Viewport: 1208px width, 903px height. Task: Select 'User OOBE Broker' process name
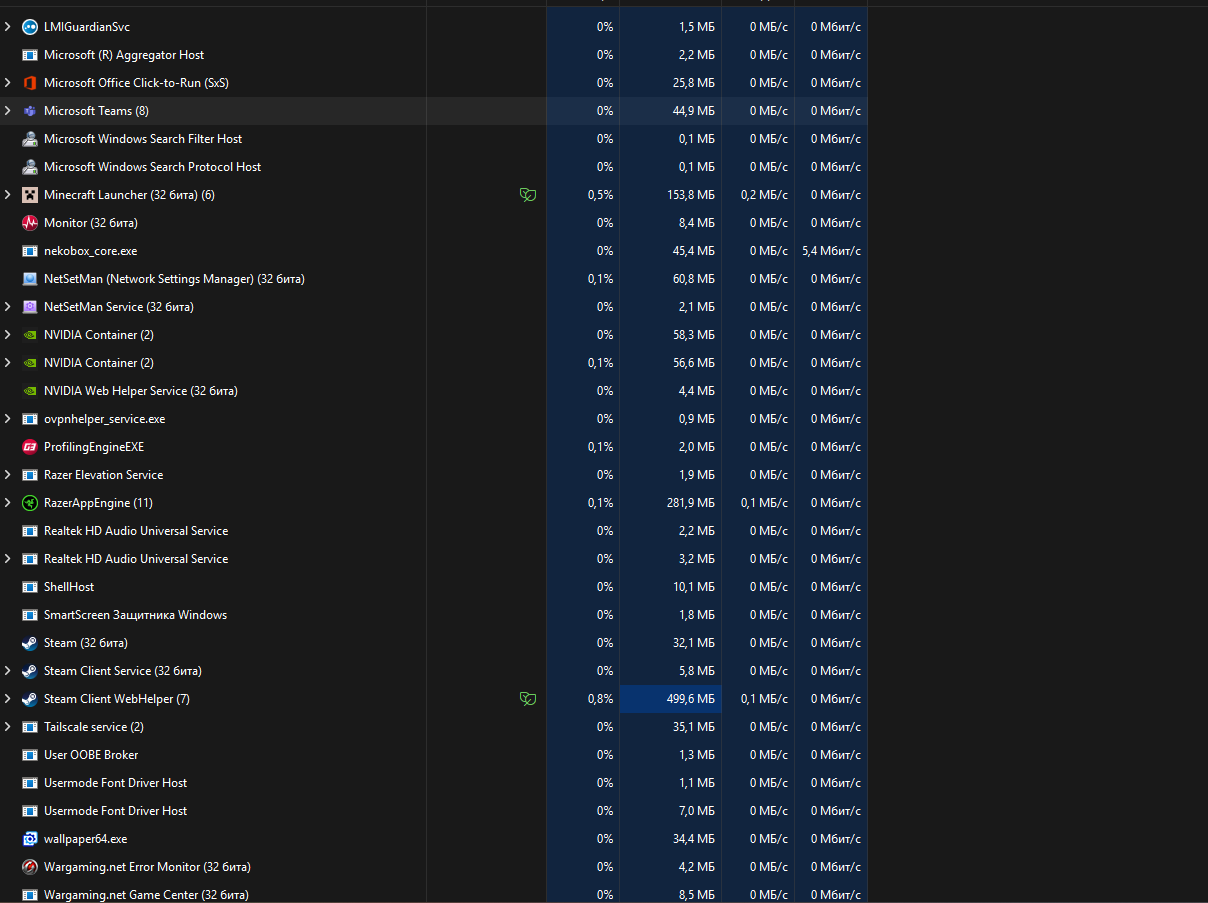tap(91, 755)
